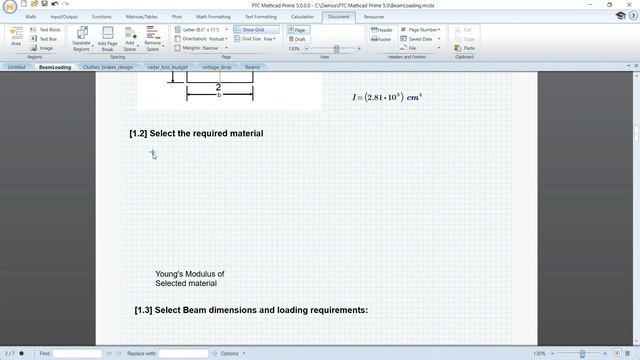The image size is (640, 360).
Task: Open the Math ribbon tab
Action: click(x=31, y=17)
